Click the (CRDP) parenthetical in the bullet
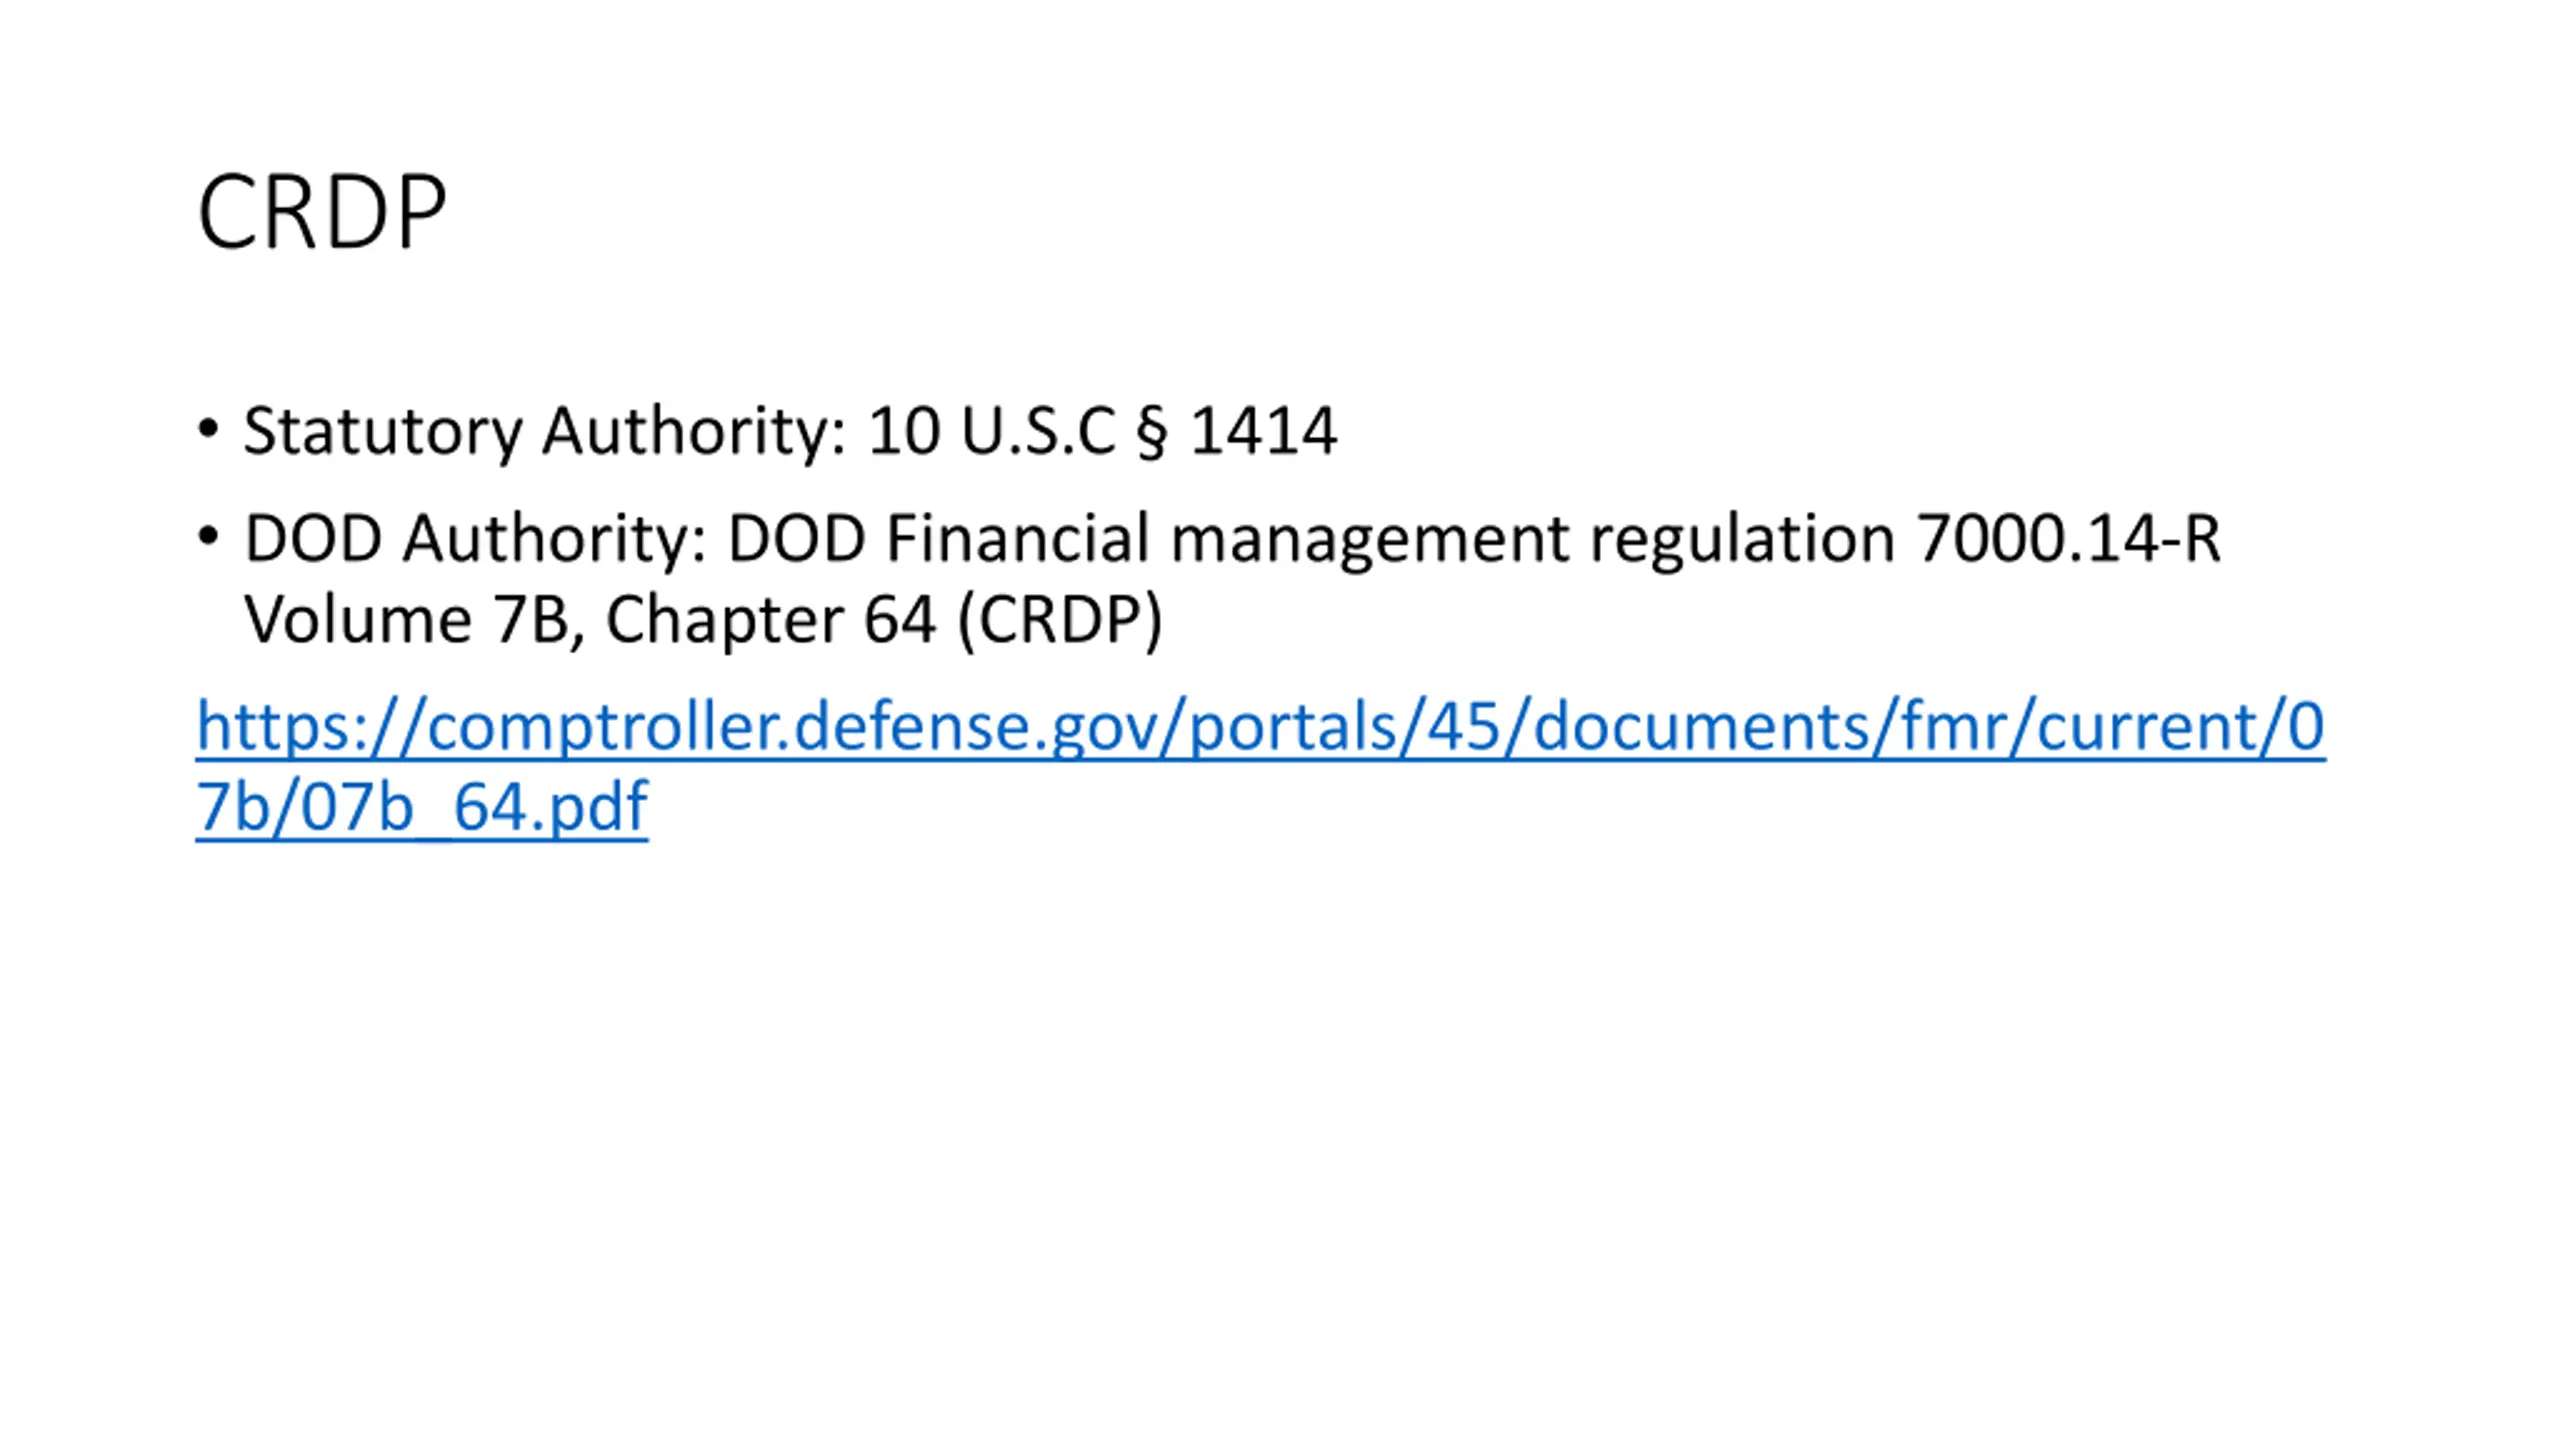2560x1440 pixels. click(1061, 620)
